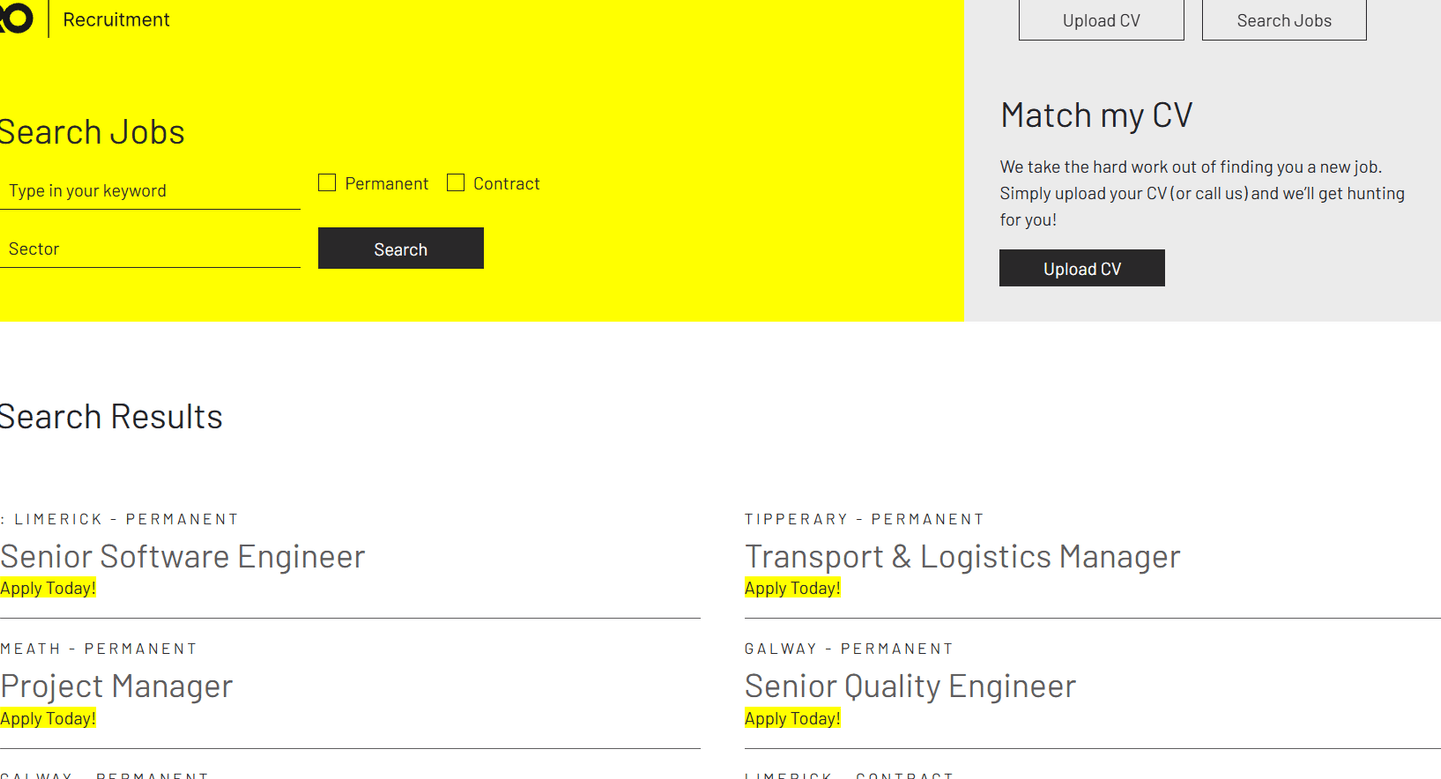Open the Project Manager job listing
The height and width of the screenshot is (779, 1441).
click(116, 686)
